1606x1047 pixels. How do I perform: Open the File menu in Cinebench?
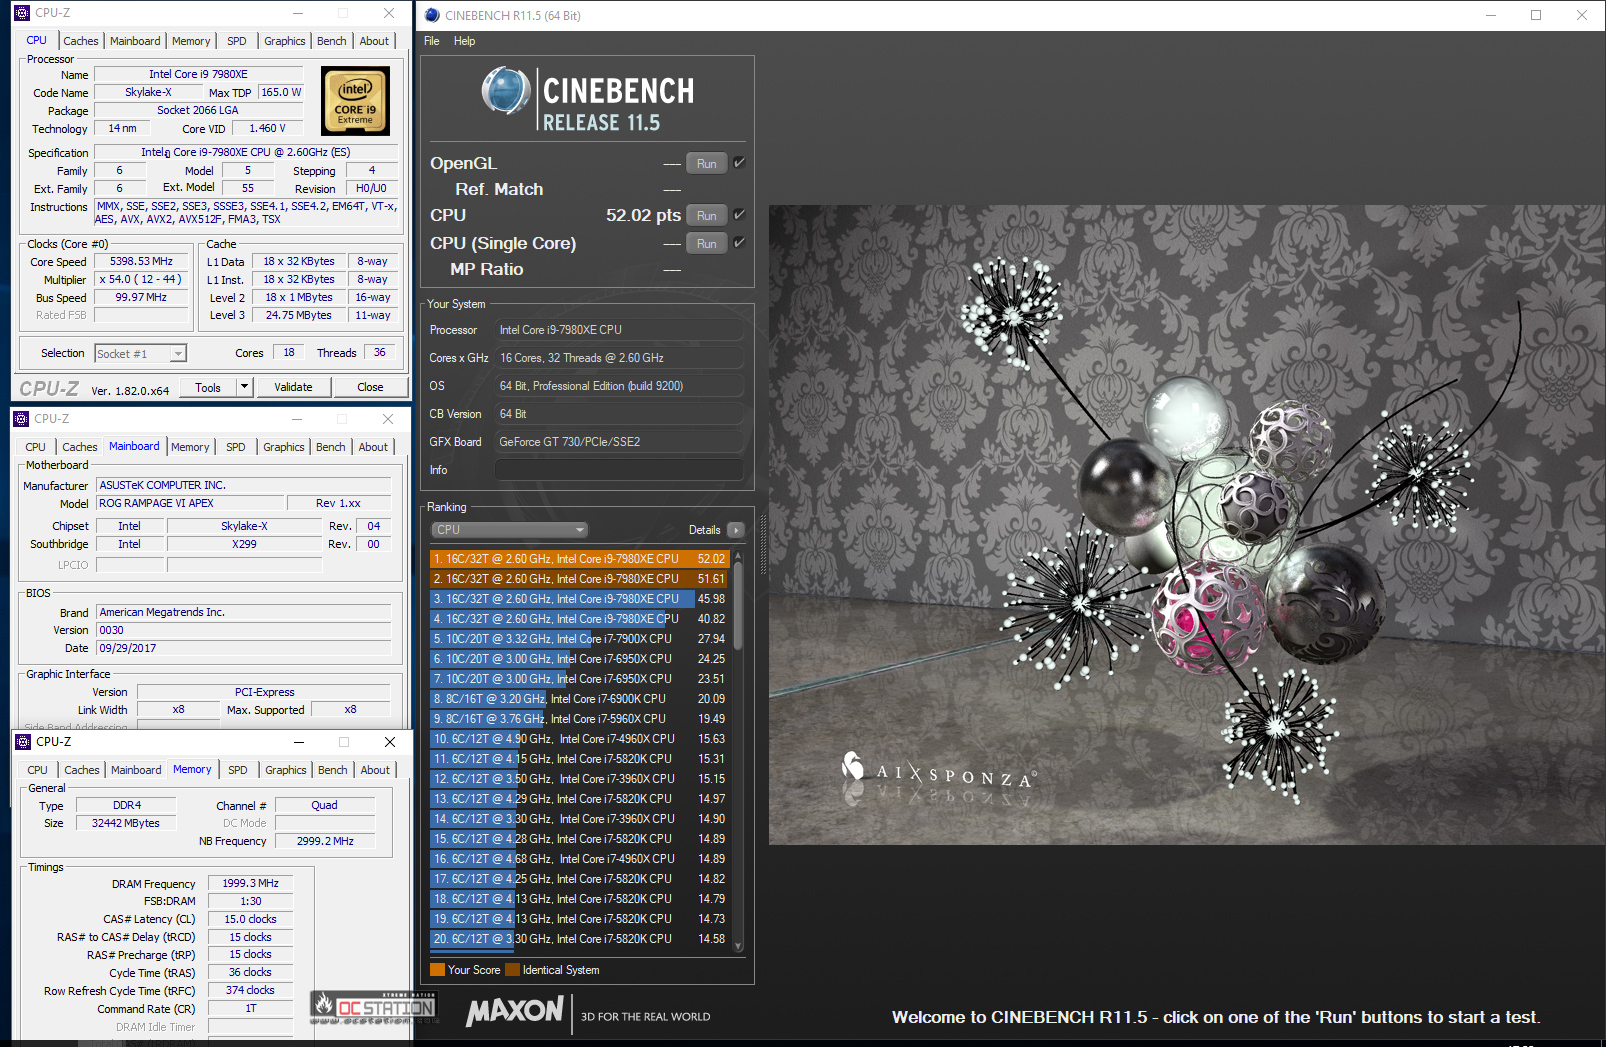click(x=432, y=41)
